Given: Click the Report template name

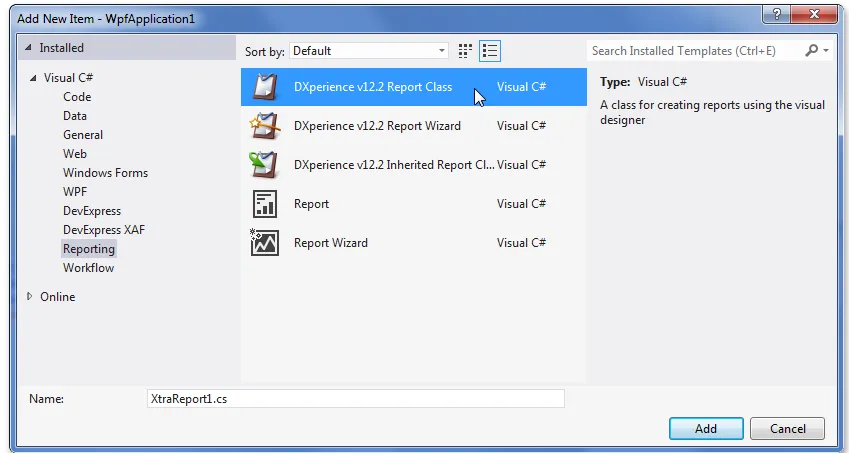Looking at the screenshot, I should click(311, 203).
